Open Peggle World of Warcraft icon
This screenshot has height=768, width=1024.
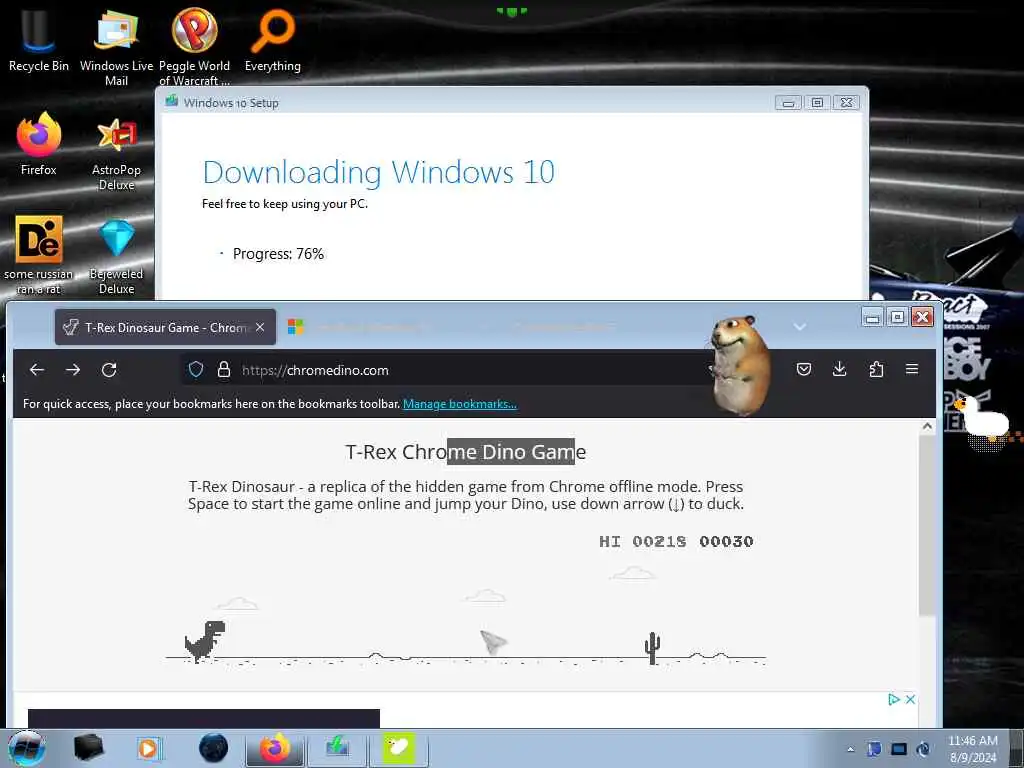tap(194, 48)
